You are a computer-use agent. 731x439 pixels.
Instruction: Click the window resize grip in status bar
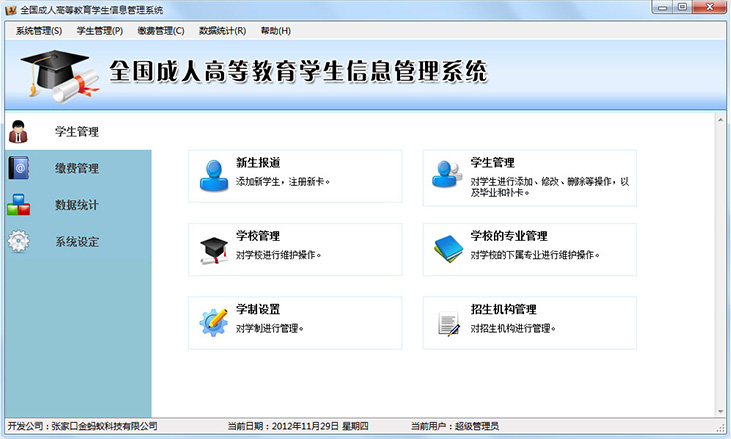click(x=722, y=428)
